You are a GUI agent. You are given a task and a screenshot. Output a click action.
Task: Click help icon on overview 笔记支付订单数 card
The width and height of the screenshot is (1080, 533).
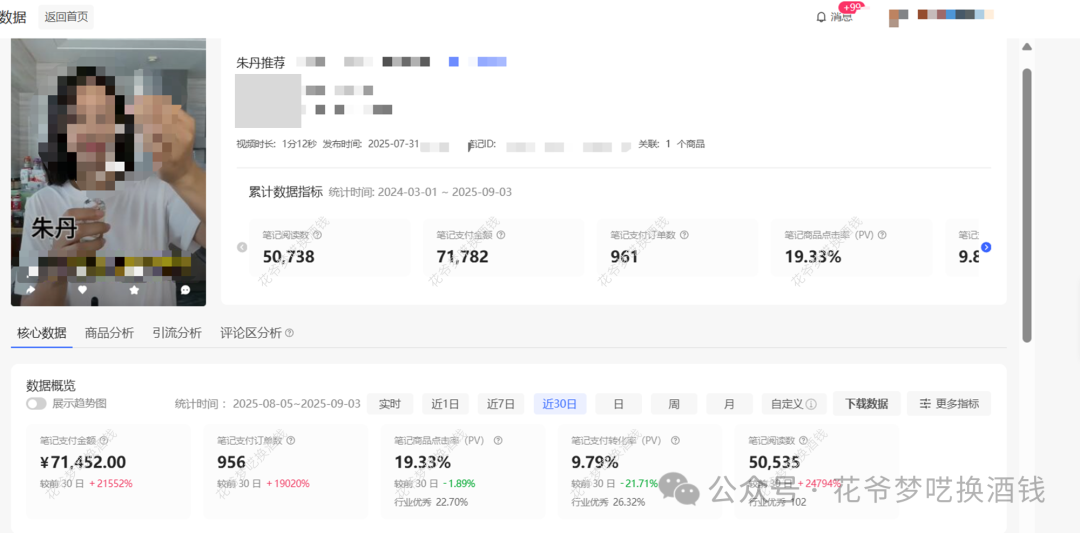coord(291,441)
